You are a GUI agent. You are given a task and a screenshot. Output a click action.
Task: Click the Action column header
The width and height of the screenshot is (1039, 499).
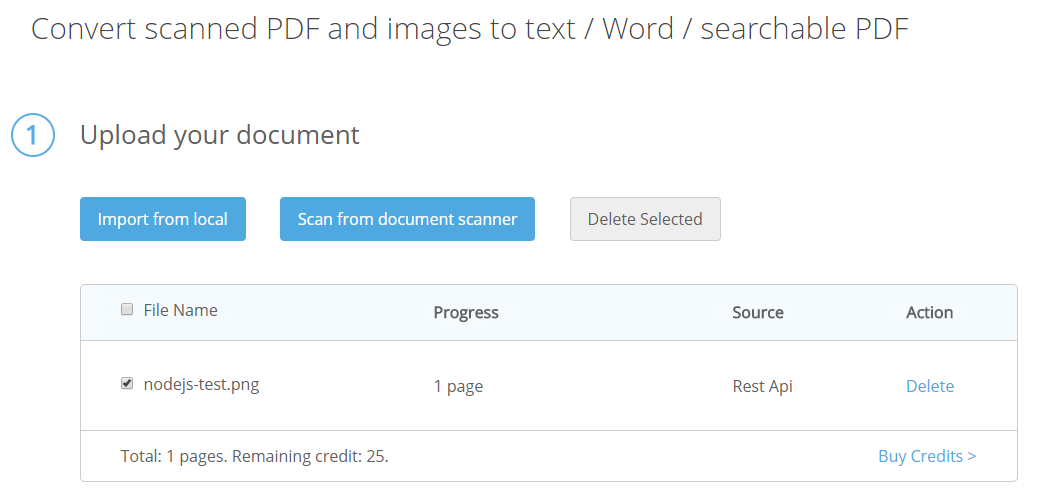pyautogui.click(x=929, y=312)
